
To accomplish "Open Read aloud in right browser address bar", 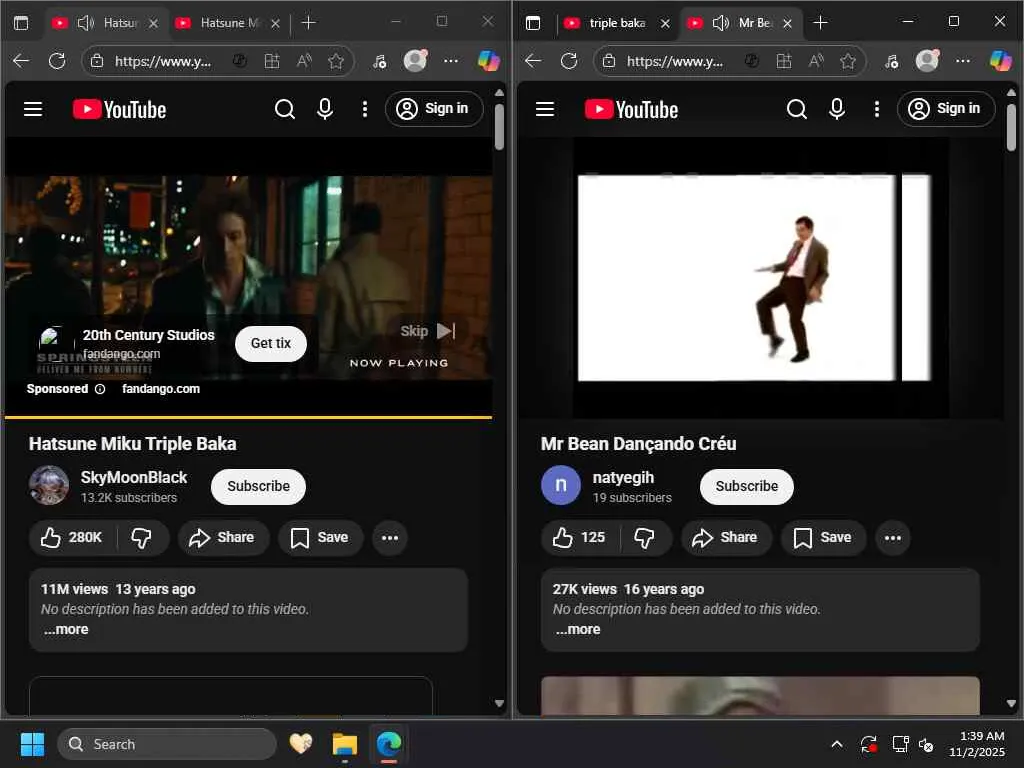I will pos(816,61).
